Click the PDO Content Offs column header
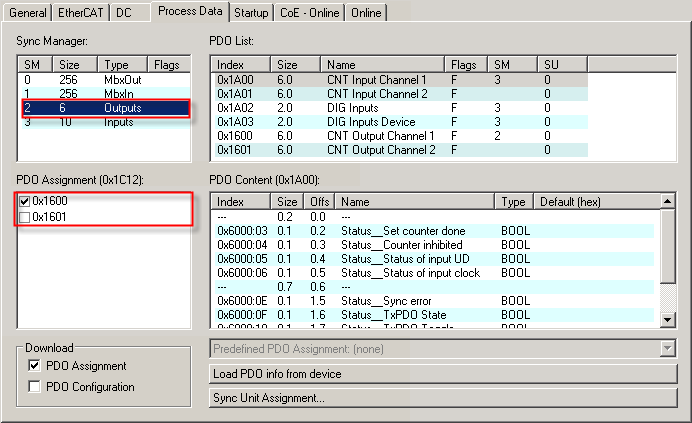Viewport: 692px width, 423px height. coord(319,202)
